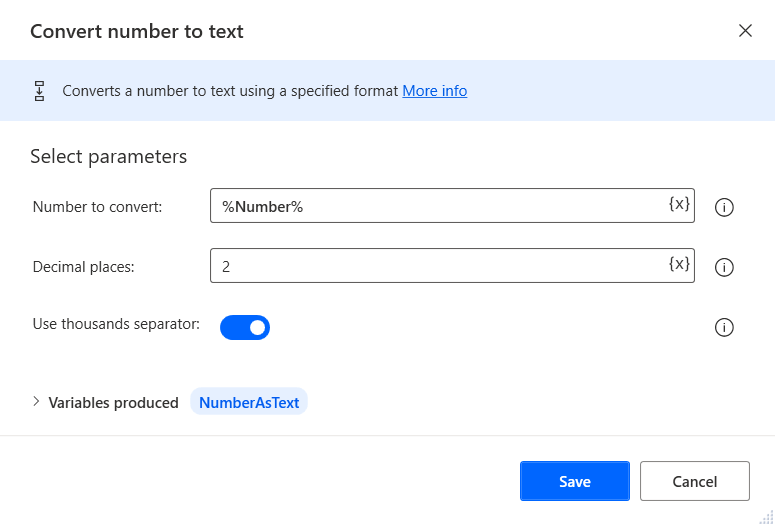The width and height of the screenshot is (775, 526).
Task: Expand Variables produced with the chevron
Action: (x=37, y=402)
